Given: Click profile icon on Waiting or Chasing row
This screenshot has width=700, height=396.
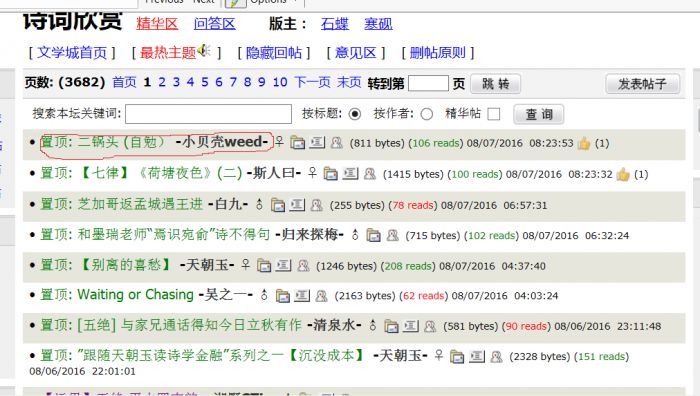Looking at the screenshot, I should coord(321,296).
